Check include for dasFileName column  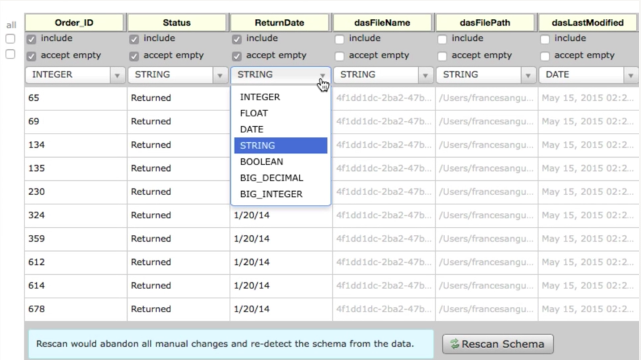tap(339, 39)
